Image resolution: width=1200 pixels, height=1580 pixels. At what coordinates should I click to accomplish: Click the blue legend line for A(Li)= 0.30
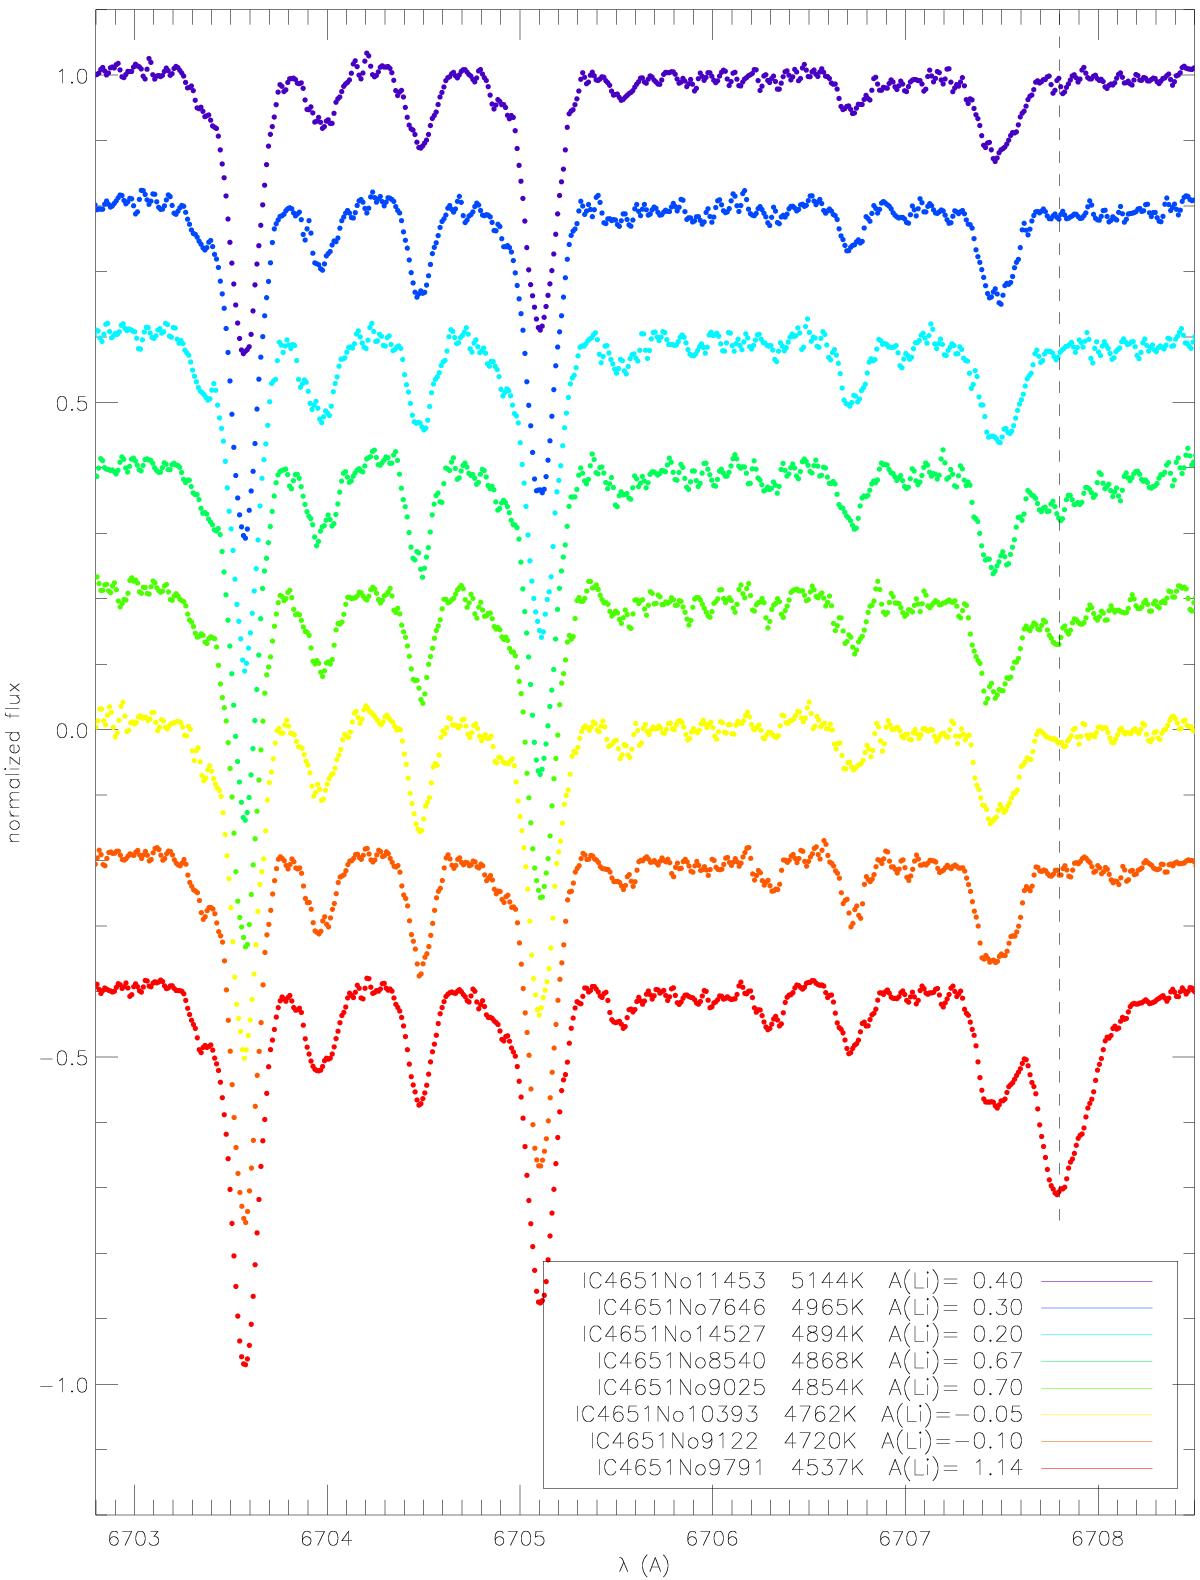coord(1097,1307)
